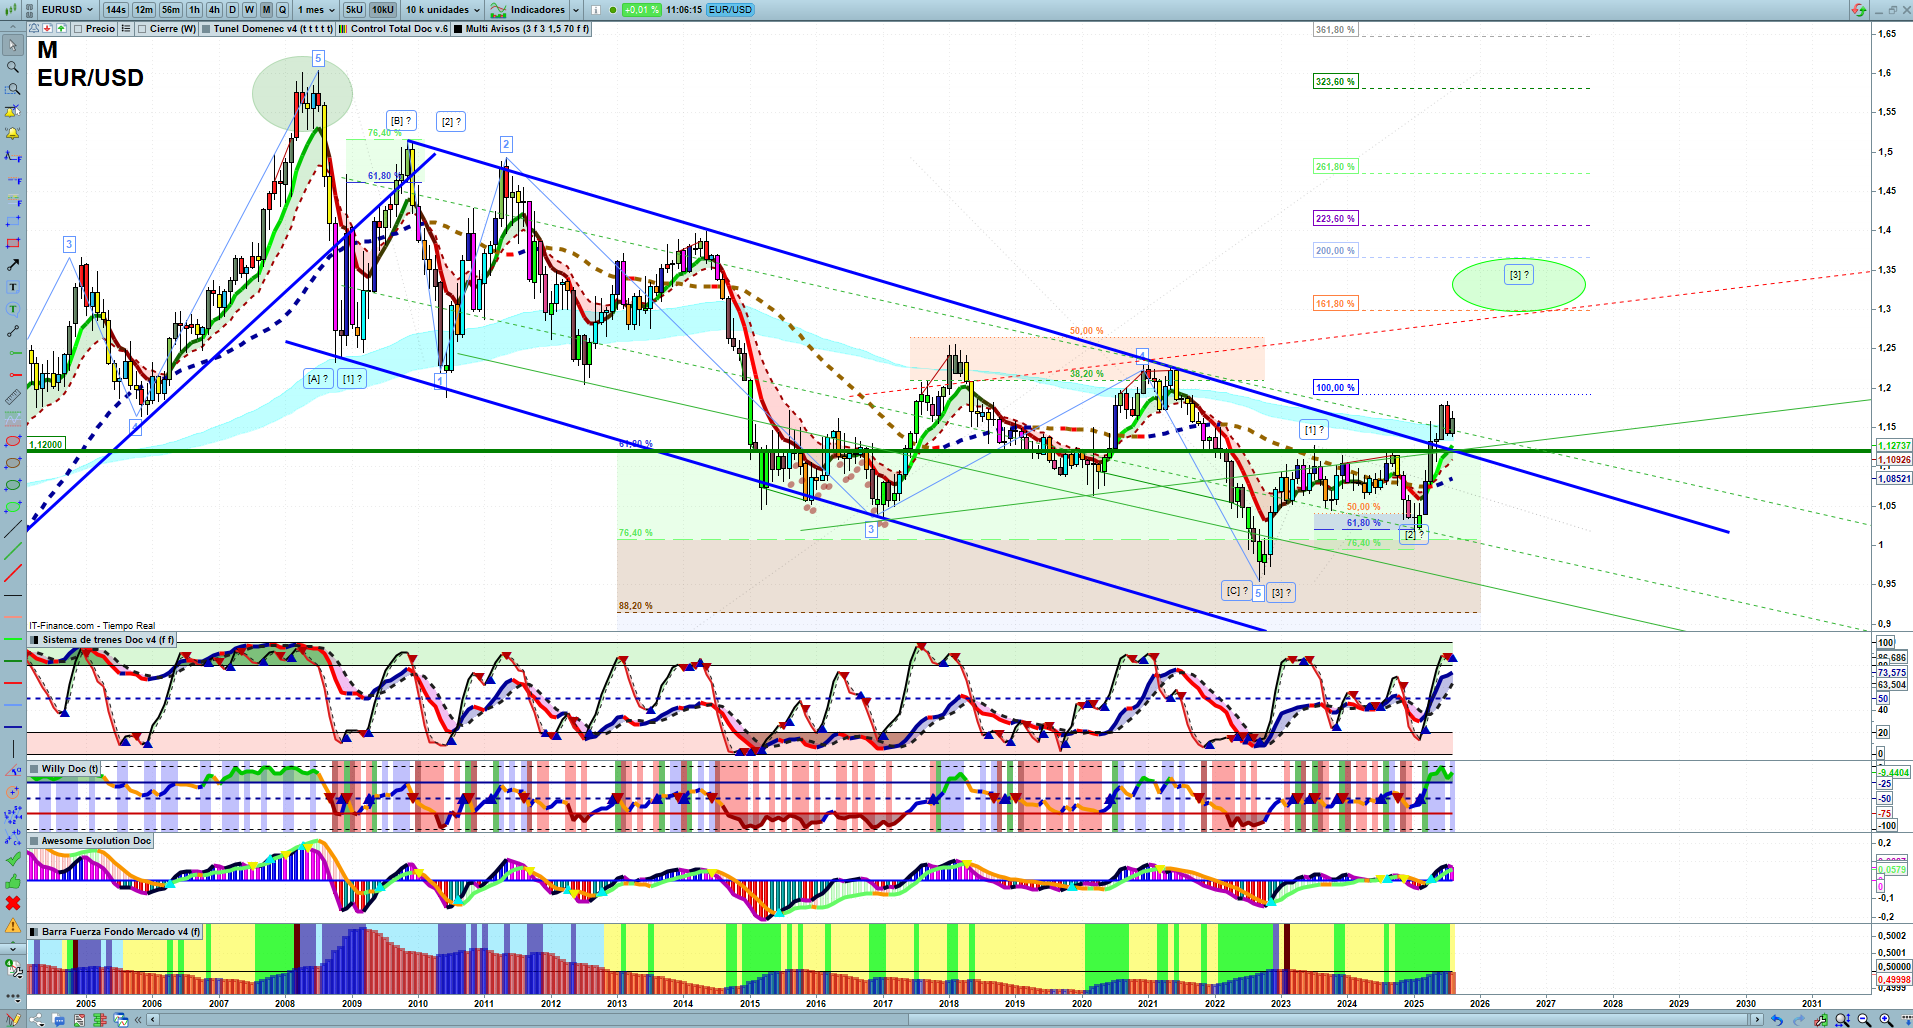This screenshot has height=1028, width=1913.
Task: Select the text box T tool
Action: (13, 287)
